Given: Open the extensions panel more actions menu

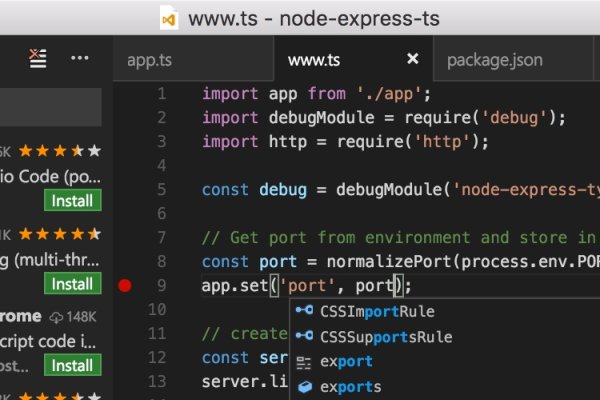Looking at the screenshot, I should [x=80, y=58].
